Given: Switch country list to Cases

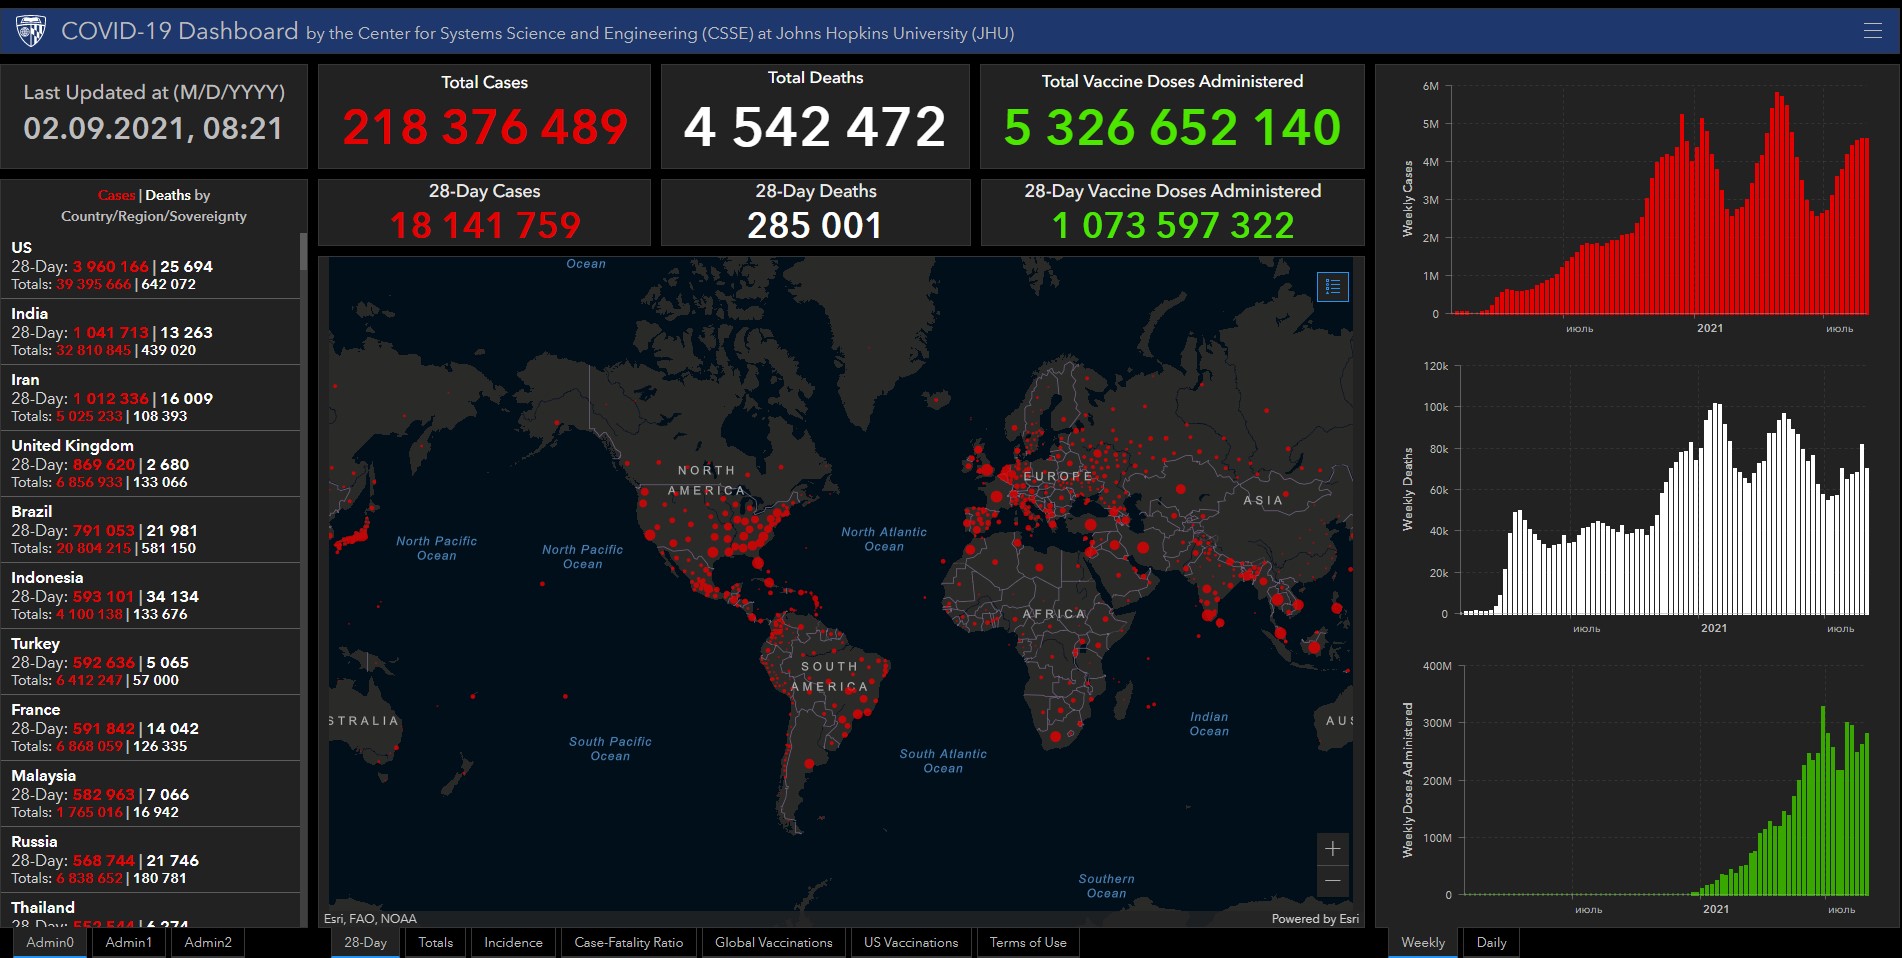Looking at the screenshot, I should pos(116,195).
